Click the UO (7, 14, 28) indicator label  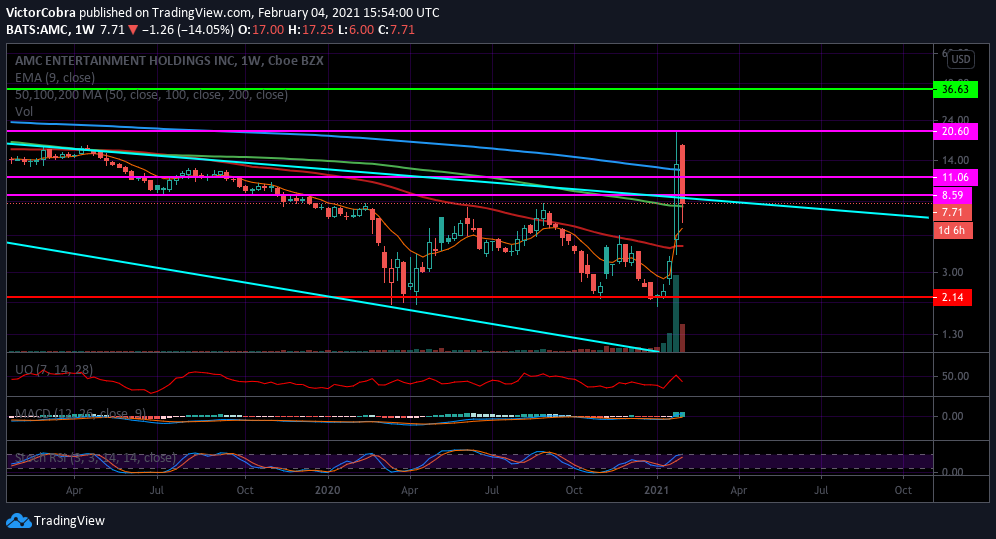tap(54, 369)
